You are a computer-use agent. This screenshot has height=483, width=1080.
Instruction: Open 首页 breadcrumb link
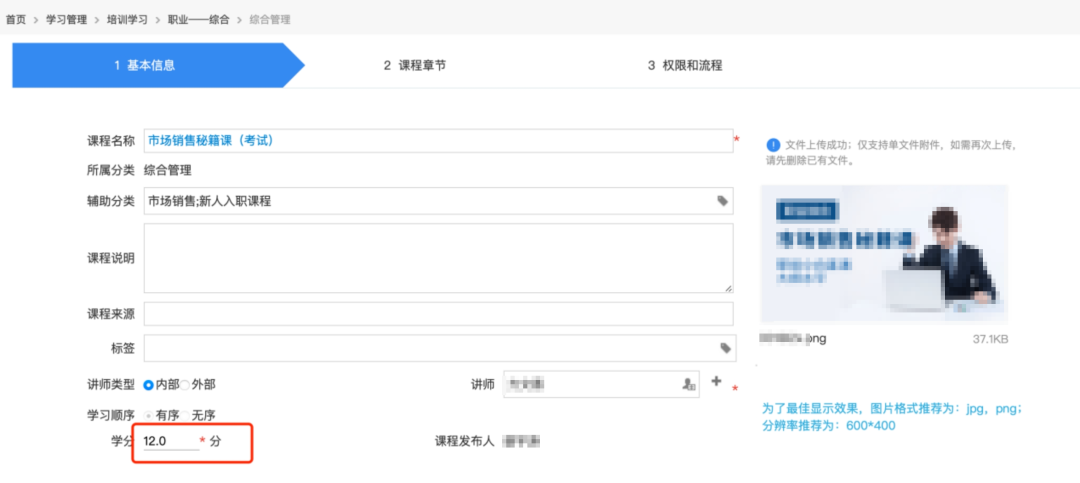point(16,19)
